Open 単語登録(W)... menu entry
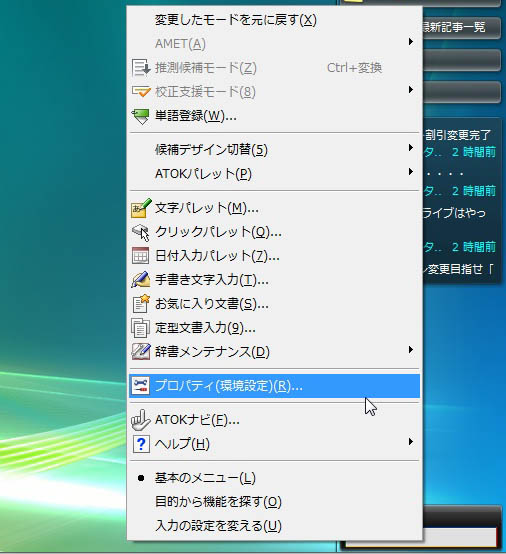This screenshot has height=554, width=506. [x=274, y=116]
